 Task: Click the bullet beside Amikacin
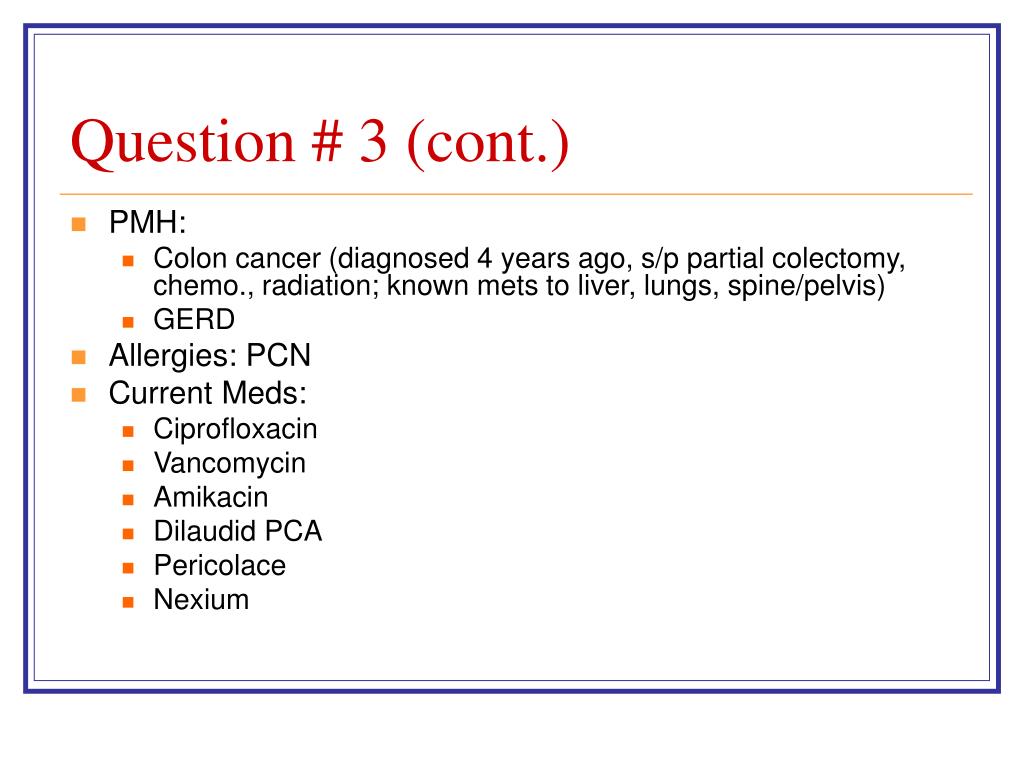coord(128,500)
